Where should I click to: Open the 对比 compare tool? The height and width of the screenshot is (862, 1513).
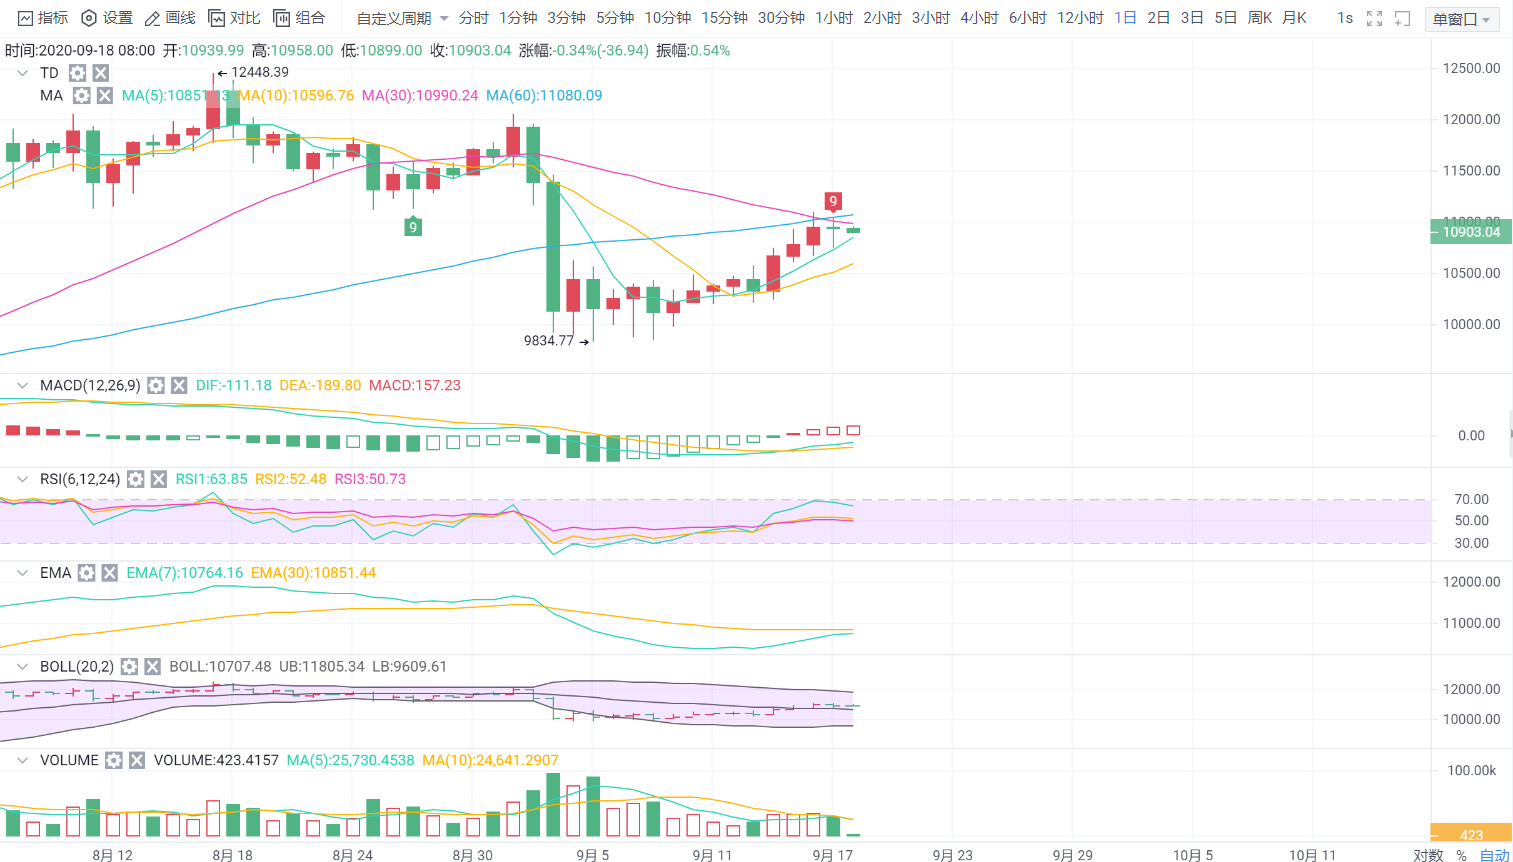click(x=234, y=18)
